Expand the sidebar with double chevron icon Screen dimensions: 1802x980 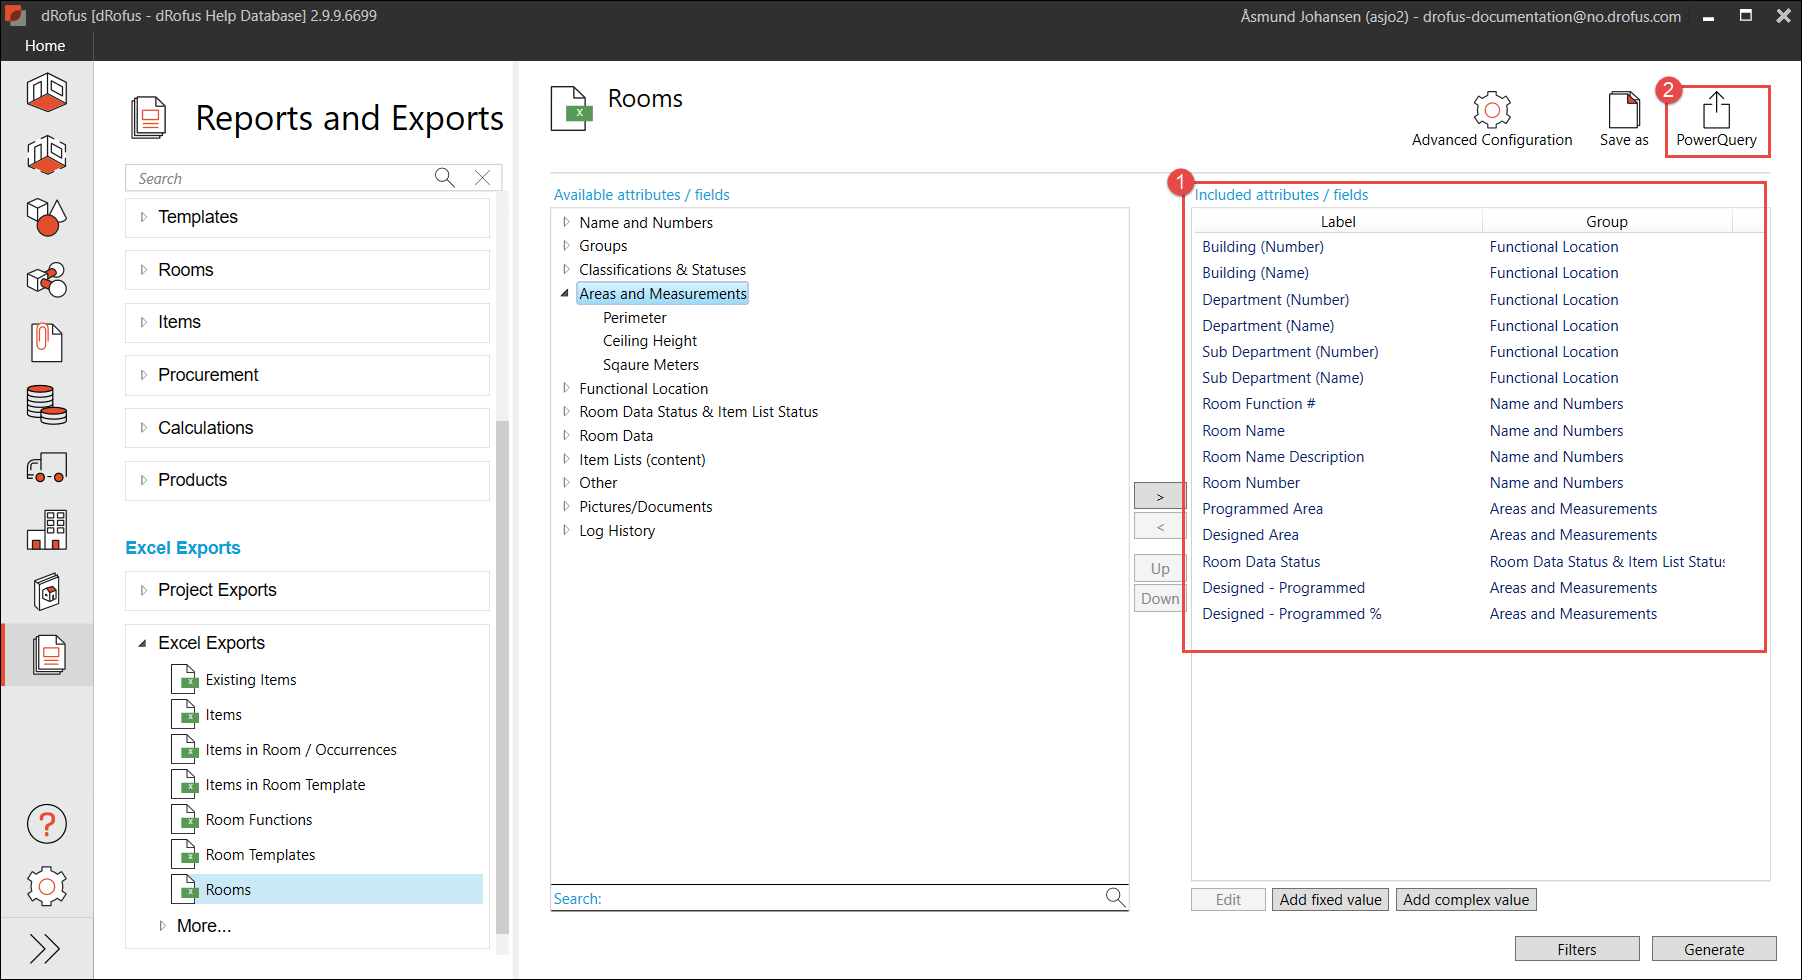pos(45,948)
